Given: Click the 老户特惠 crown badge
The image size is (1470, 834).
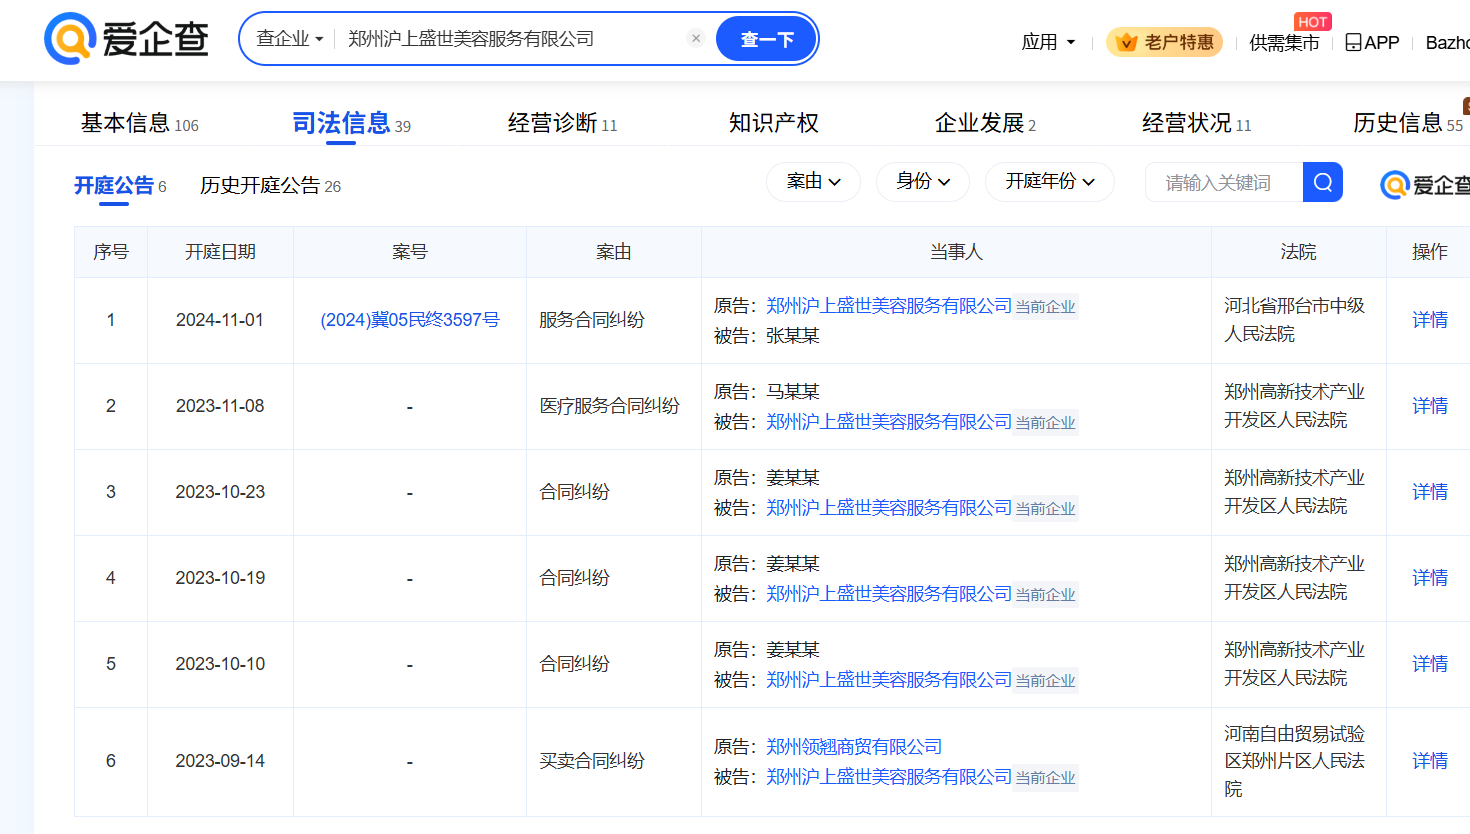Looking at the screenshot, I should click(1165, 42).
